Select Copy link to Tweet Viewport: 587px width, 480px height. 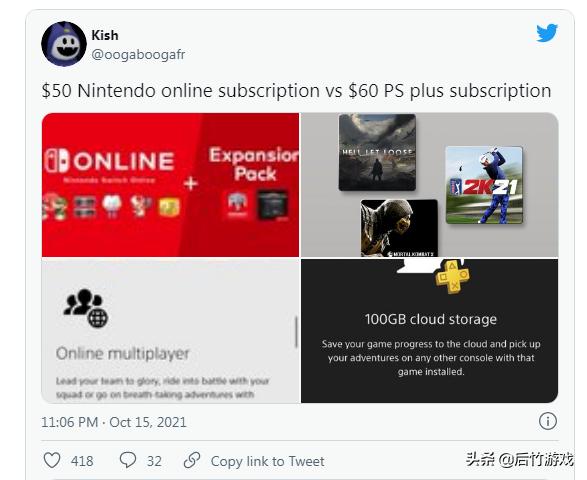268,461
